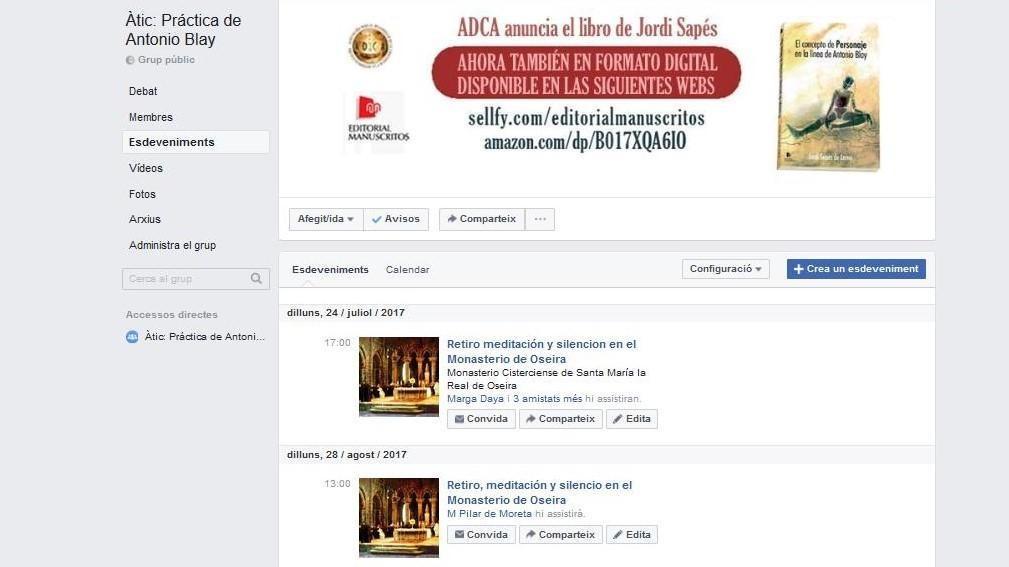Open Fotos section in the sidebar
The width and height of the screenshot is (1009, 567).
(142, 194)
